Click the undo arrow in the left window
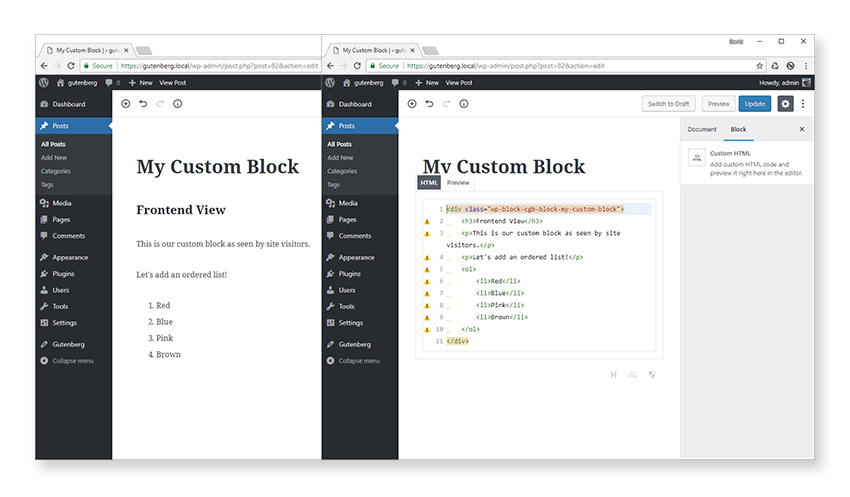Viewport: 850px width, 497px height. point(143,104)
